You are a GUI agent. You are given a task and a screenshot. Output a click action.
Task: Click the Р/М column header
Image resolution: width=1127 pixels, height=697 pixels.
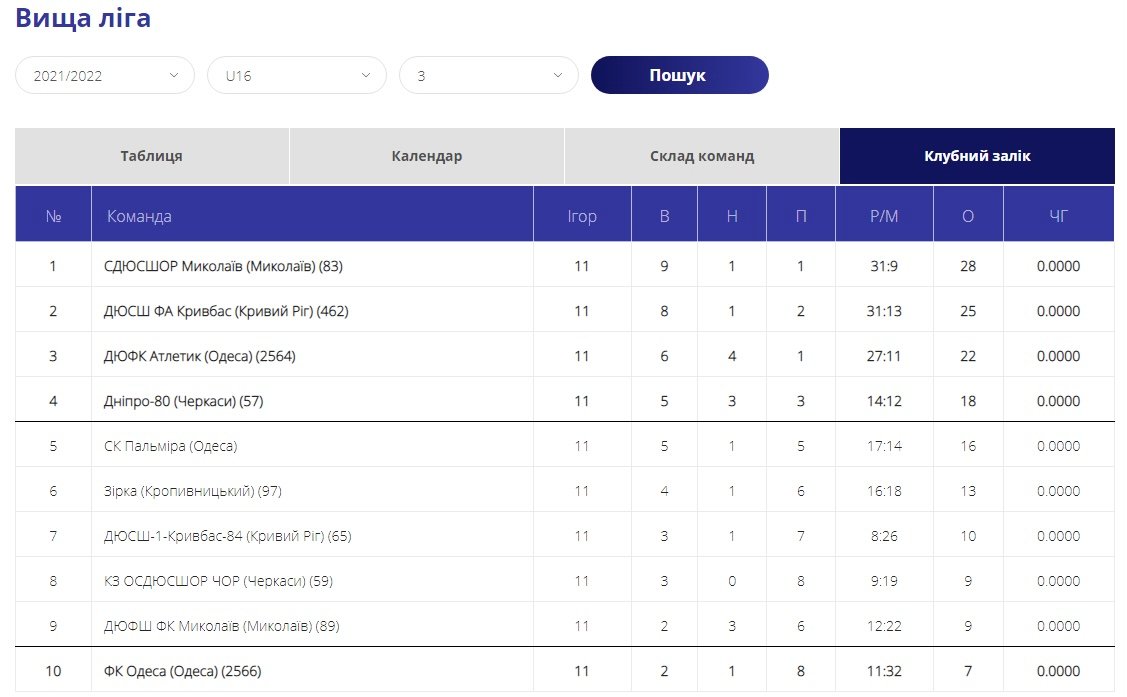pos(884,216)
